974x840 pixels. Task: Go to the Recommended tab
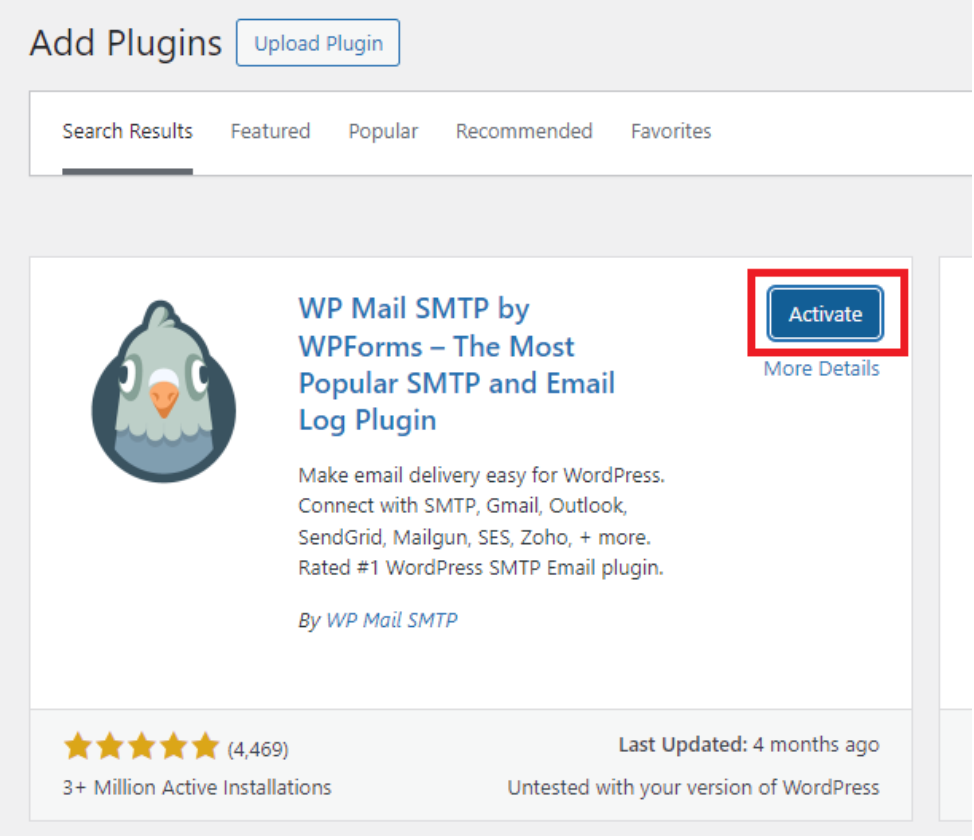524,132
